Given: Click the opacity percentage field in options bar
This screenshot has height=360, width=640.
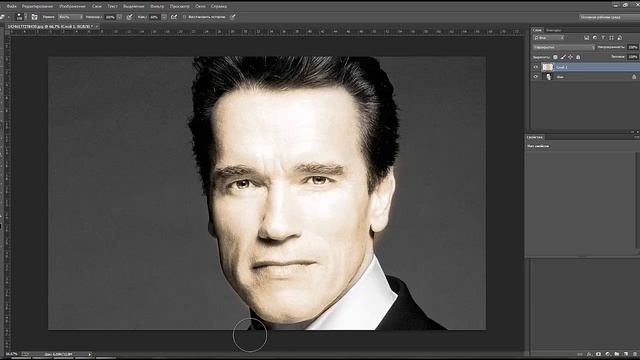Looking at the screenshot, I should point(110,17).
